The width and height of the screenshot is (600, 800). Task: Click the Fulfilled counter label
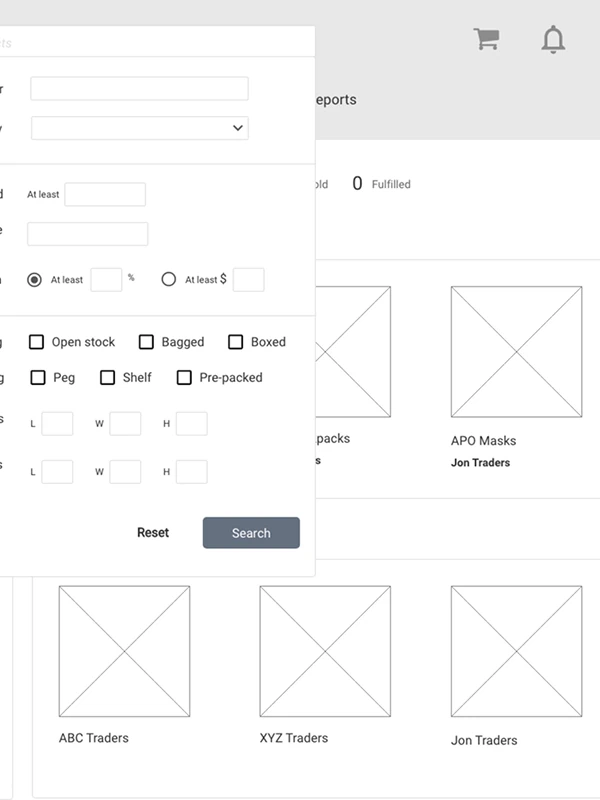point(391,184)
